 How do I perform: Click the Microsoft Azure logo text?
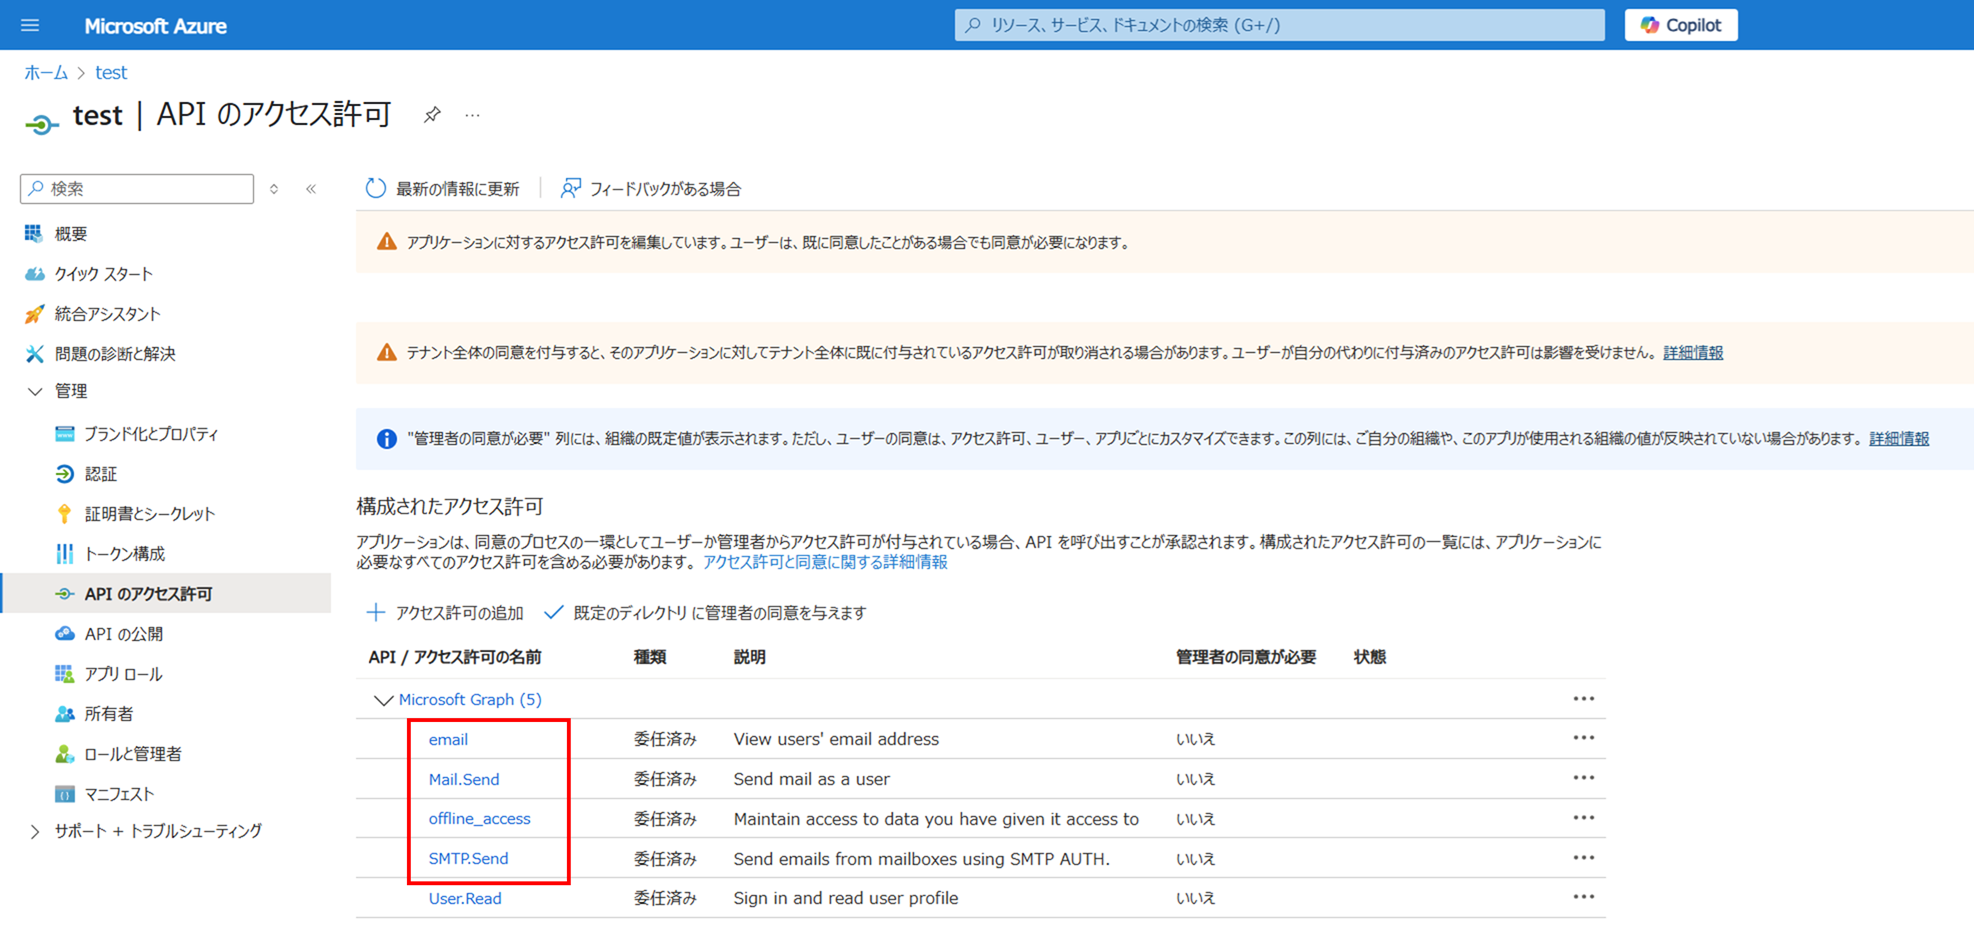tap(155, 26)
